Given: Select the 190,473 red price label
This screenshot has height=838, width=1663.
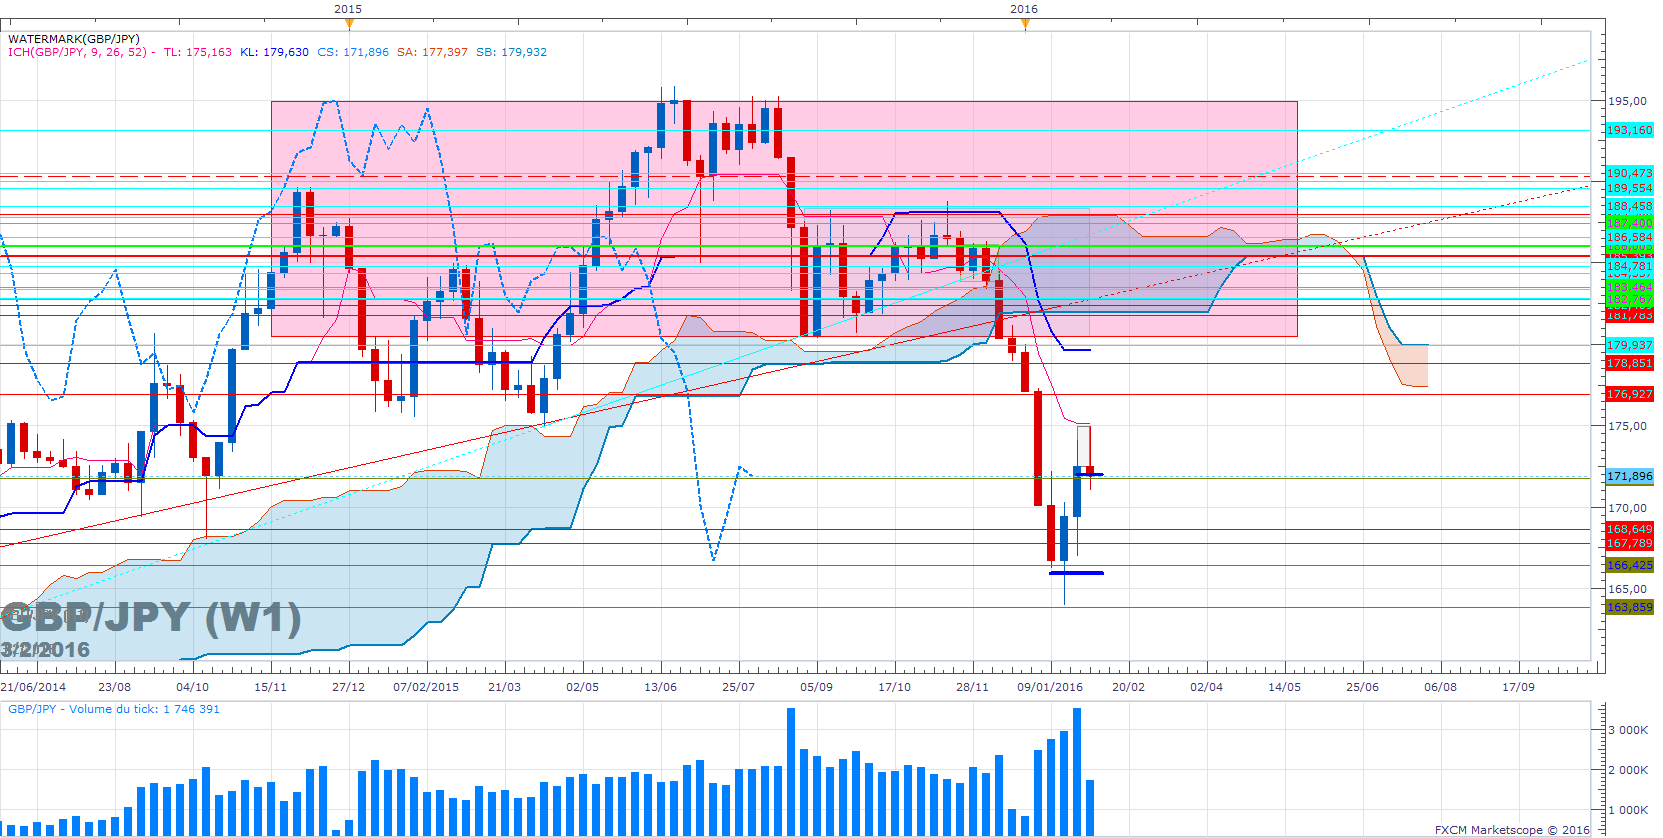Looking at the screenshot, I should click(1630, 174).
